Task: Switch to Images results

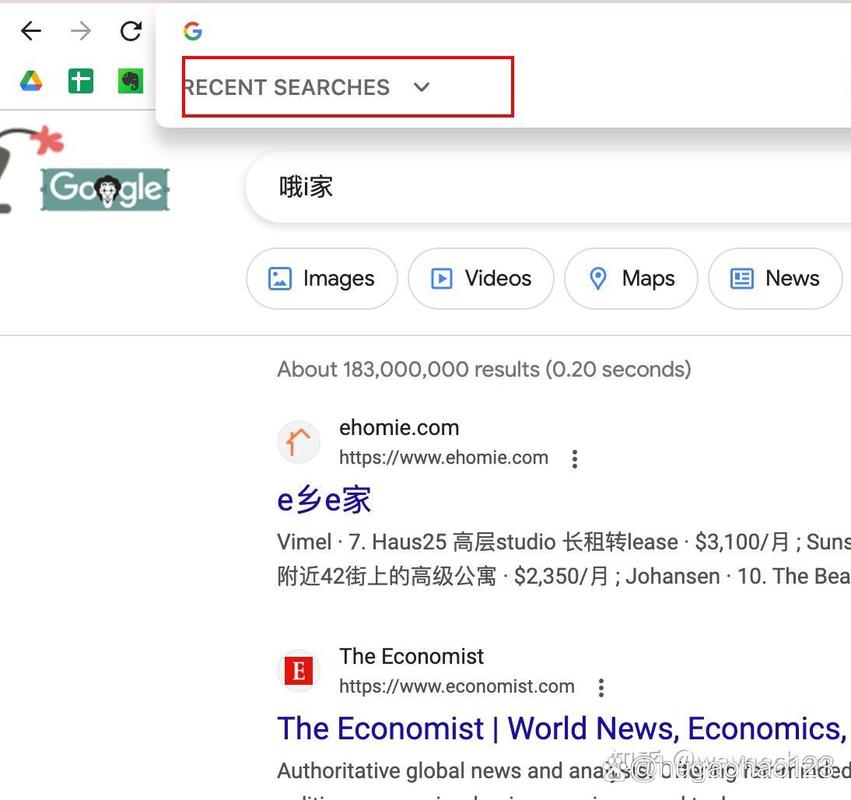Action: (322, 278)
